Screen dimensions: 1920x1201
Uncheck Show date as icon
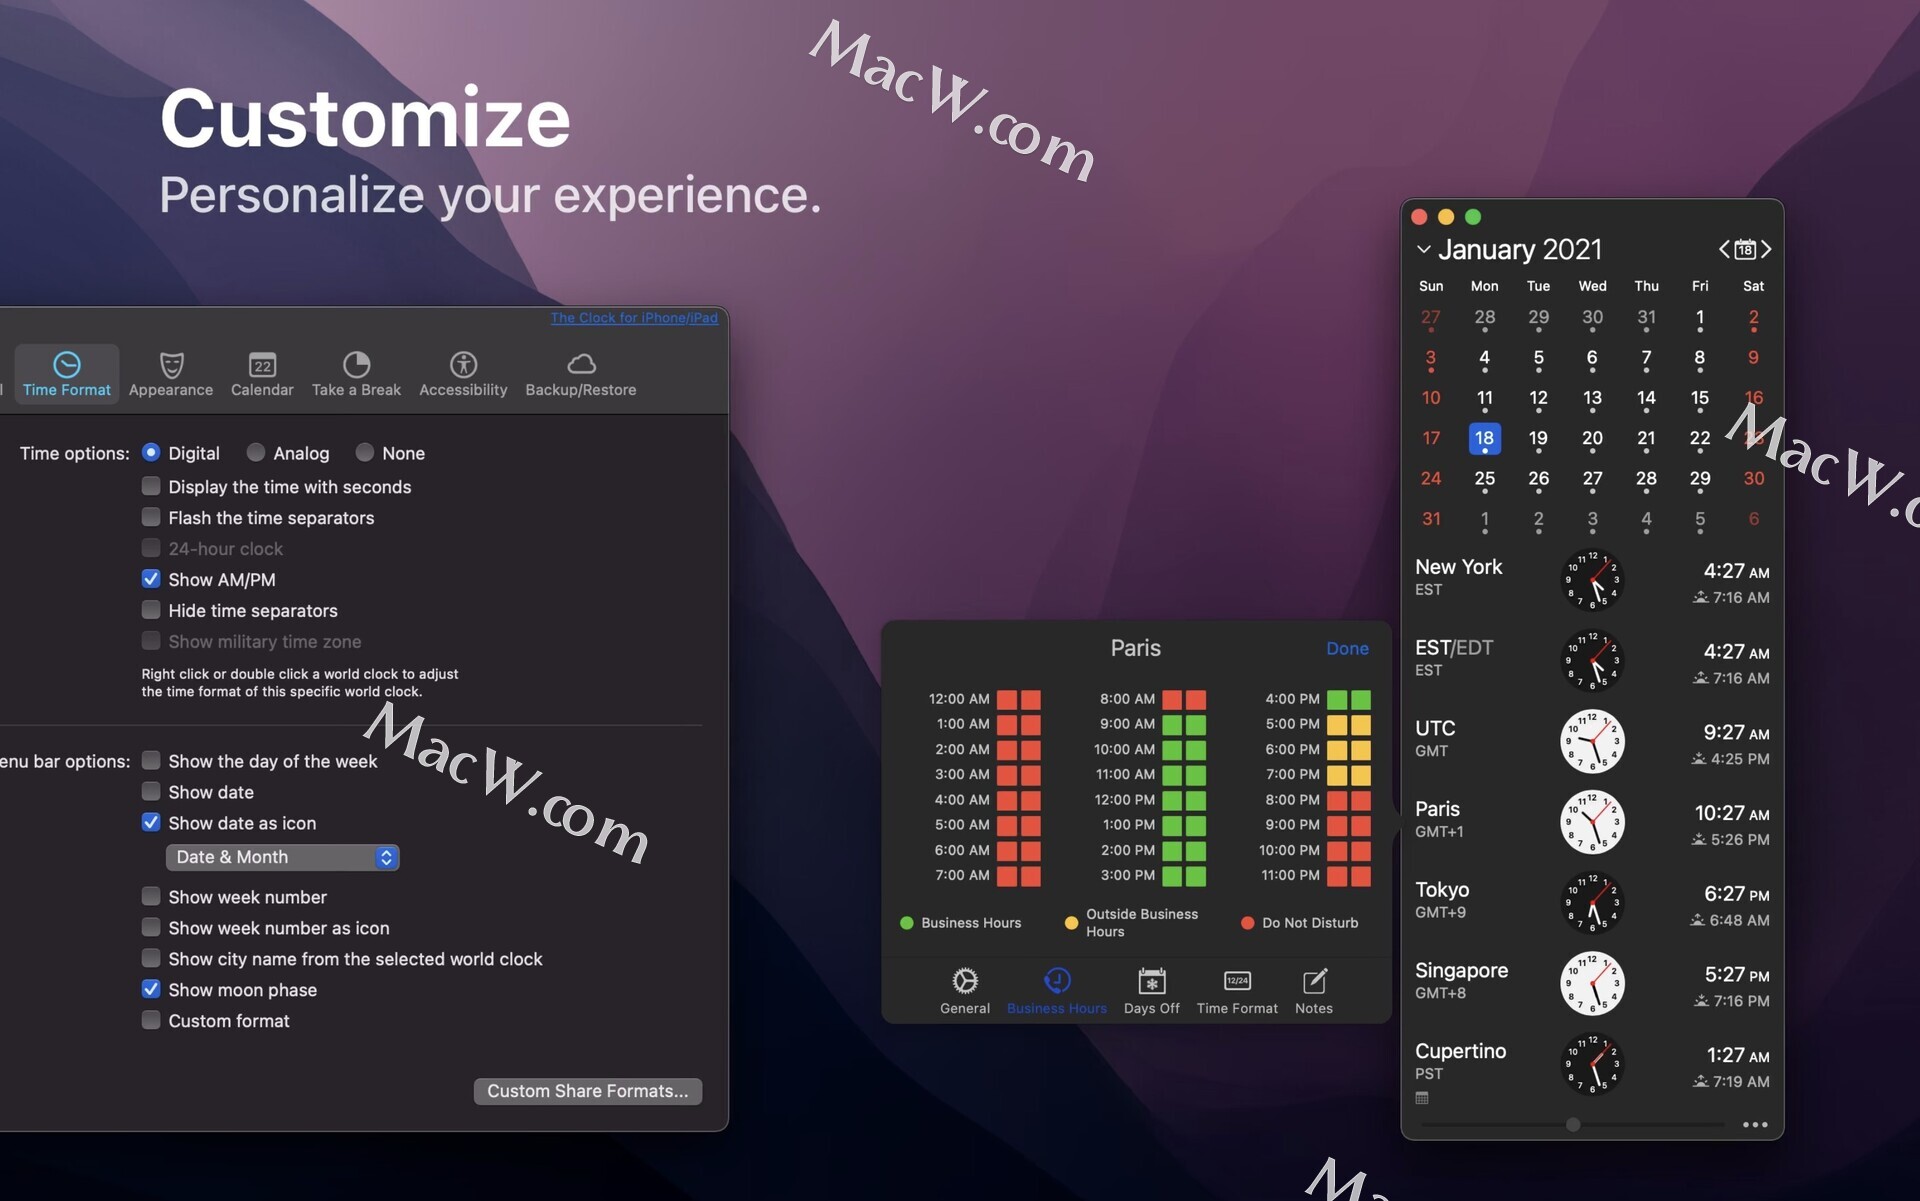pyautogui.click(x=151, y=823)
